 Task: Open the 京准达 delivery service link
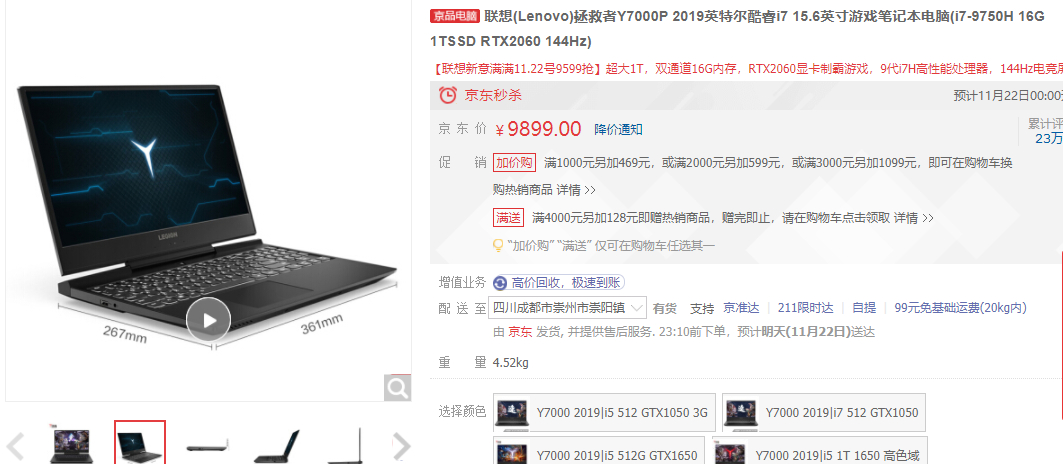click(x=741, y=308)
